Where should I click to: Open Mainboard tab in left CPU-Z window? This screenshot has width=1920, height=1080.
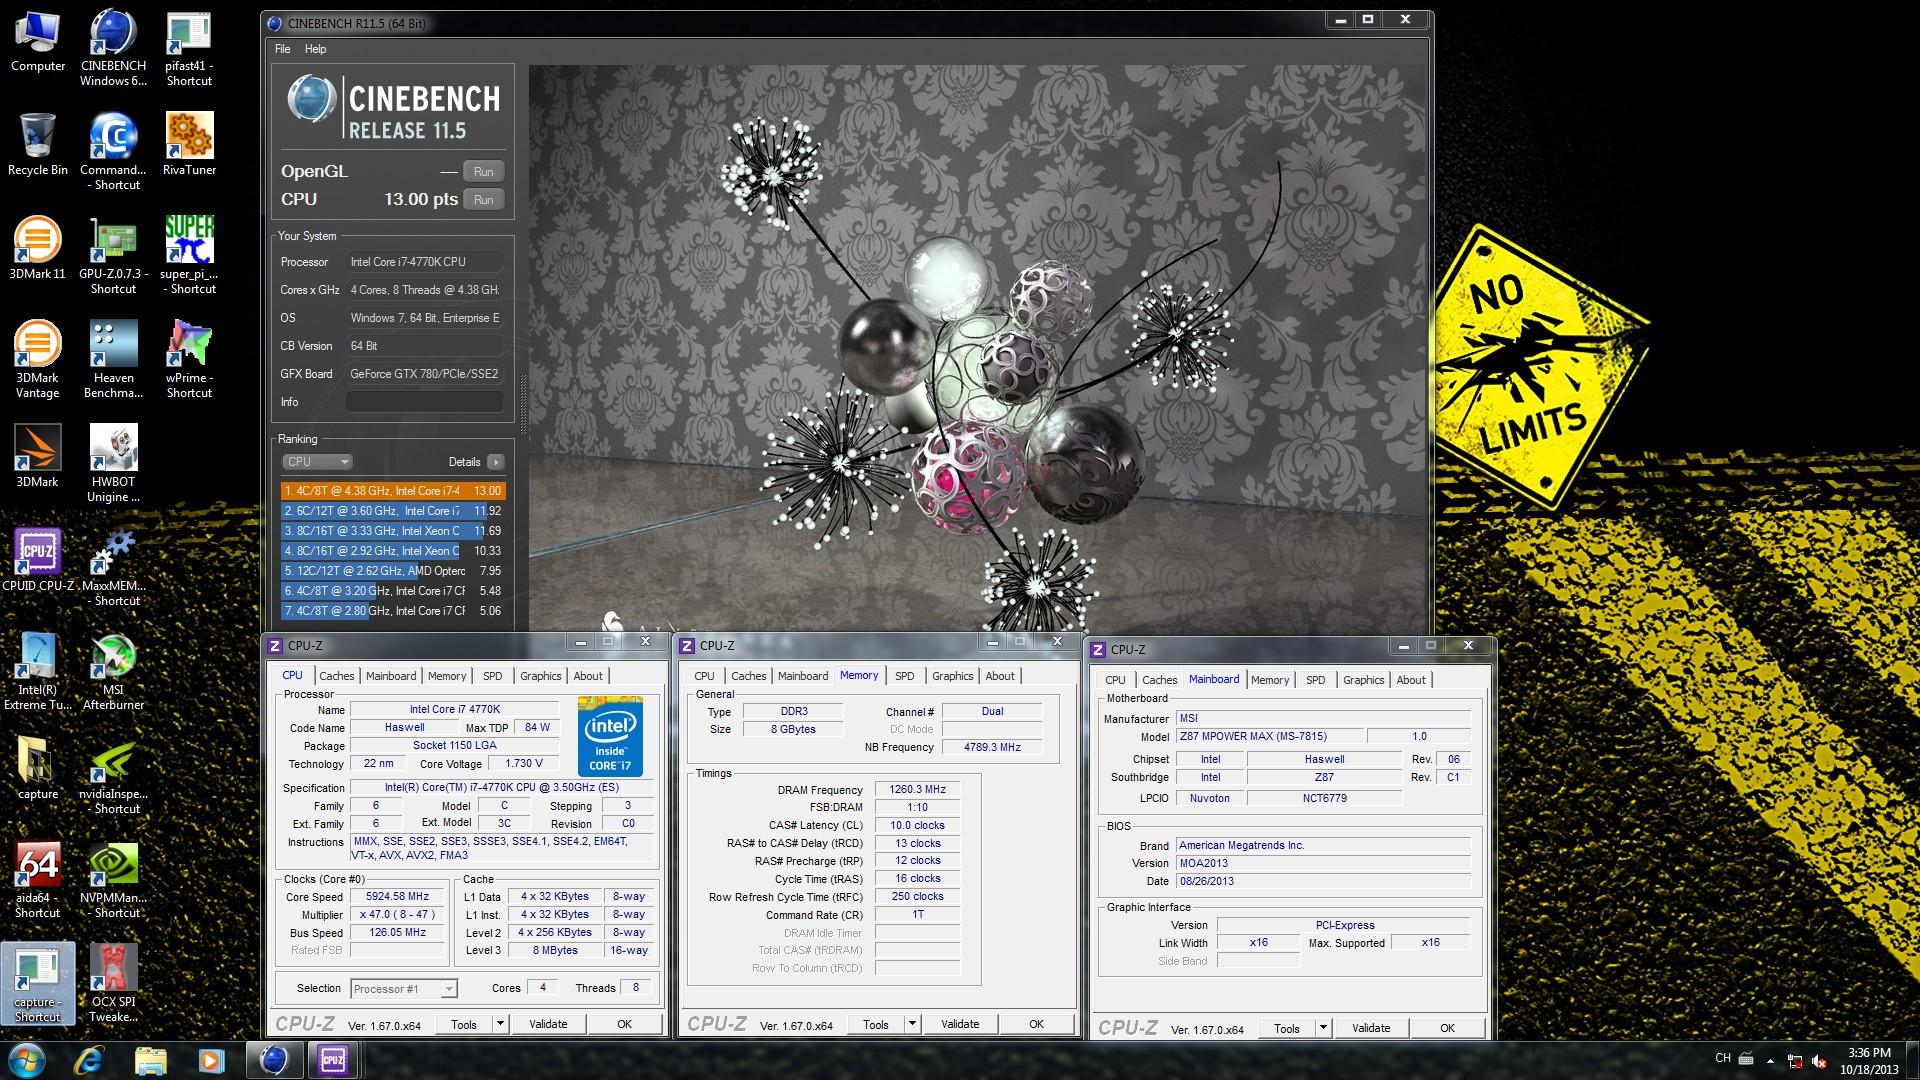point(391,676)
